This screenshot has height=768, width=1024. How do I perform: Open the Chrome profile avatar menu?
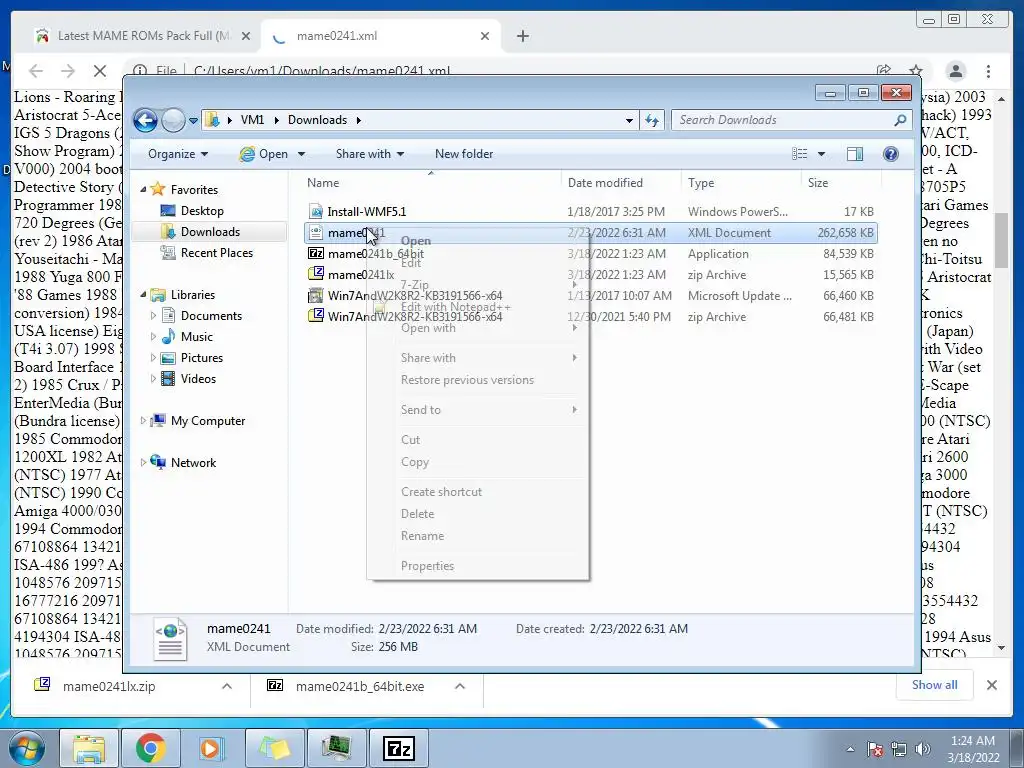955,71
